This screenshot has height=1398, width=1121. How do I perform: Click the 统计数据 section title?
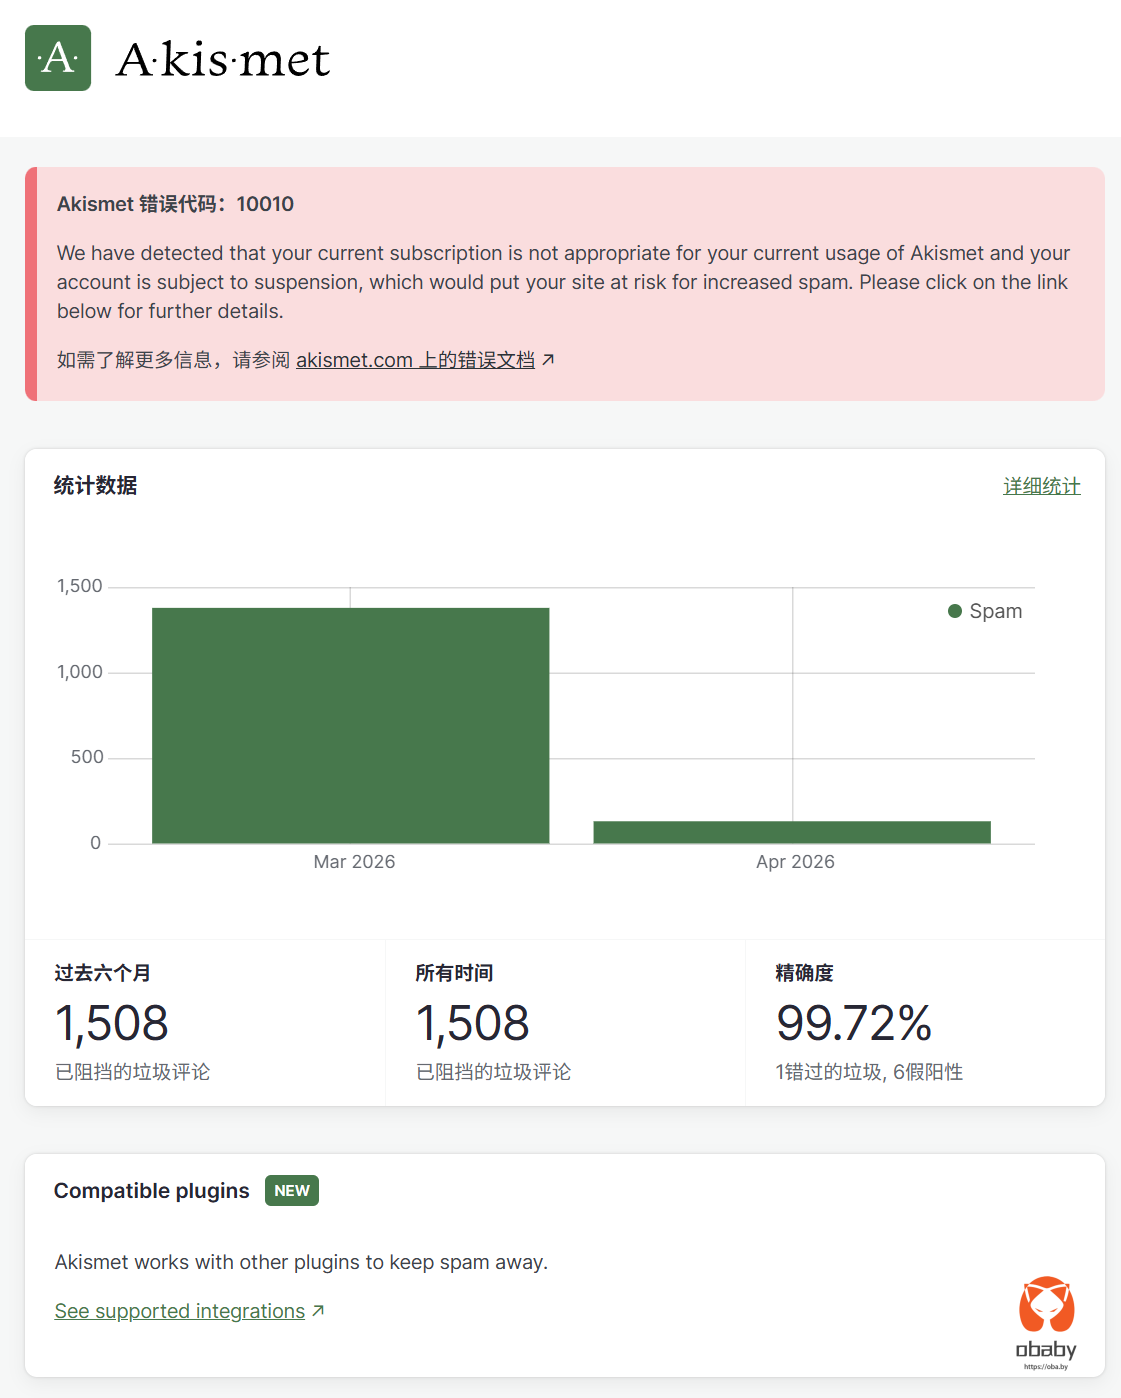tap(96, 485)
